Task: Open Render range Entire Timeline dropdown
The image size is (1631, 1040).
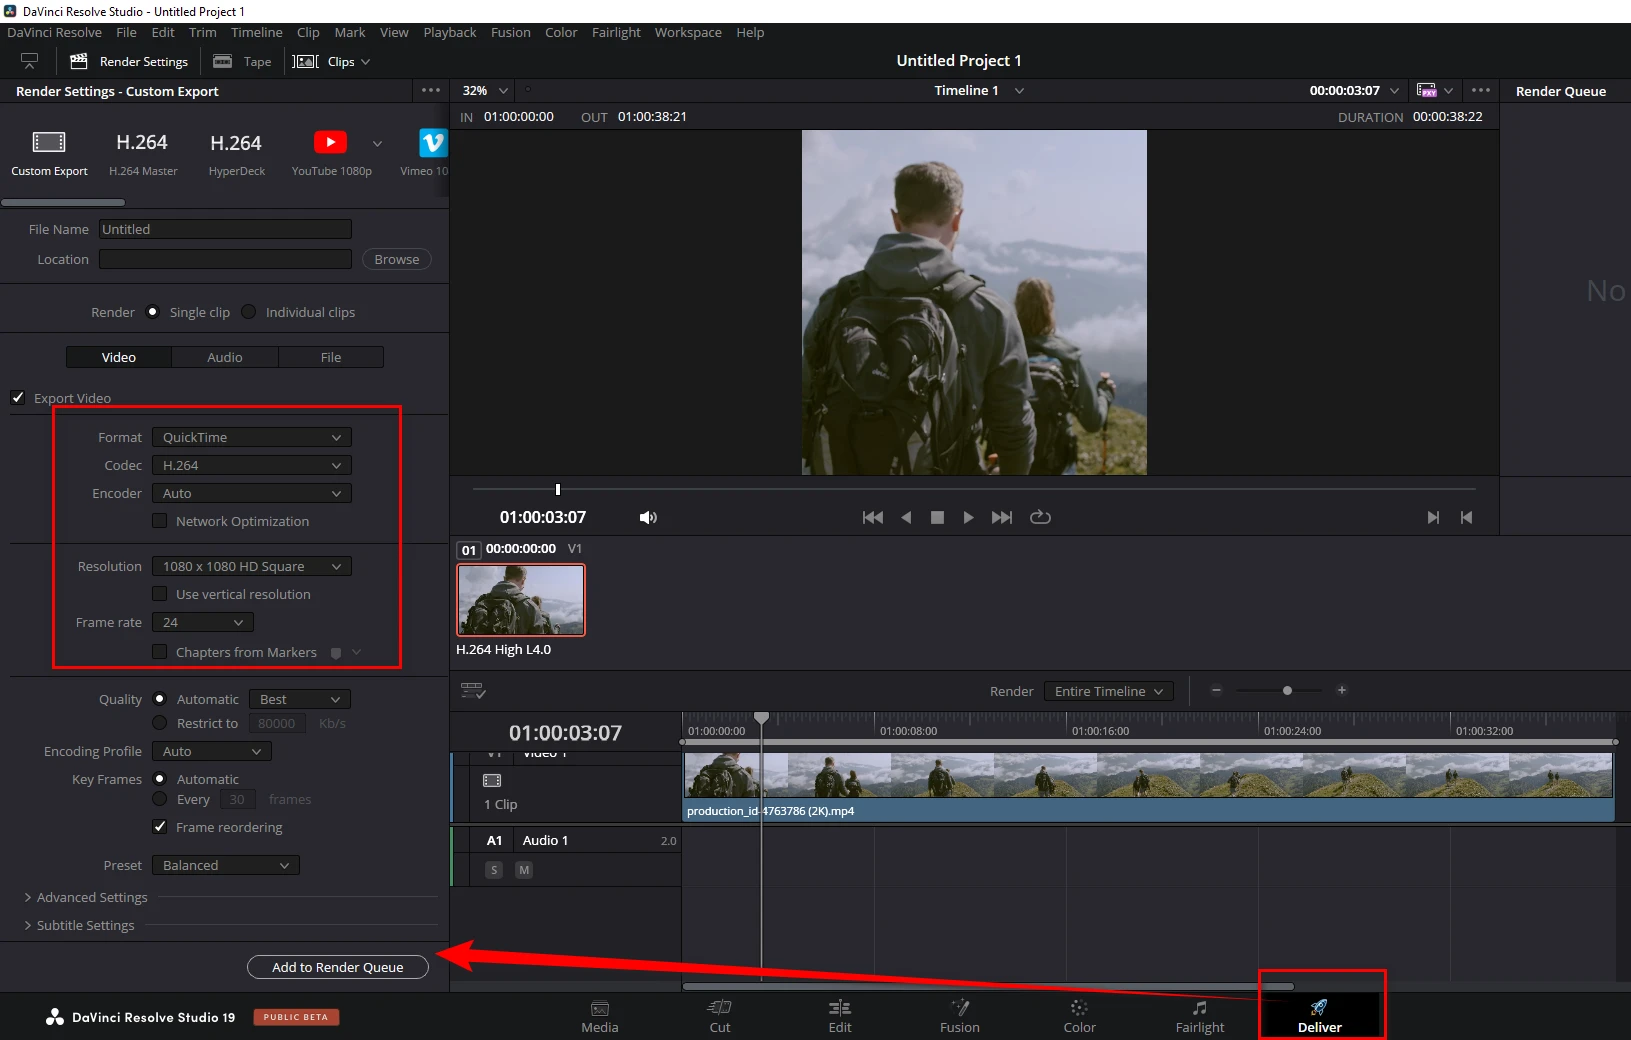Action: pos(1108,691)
